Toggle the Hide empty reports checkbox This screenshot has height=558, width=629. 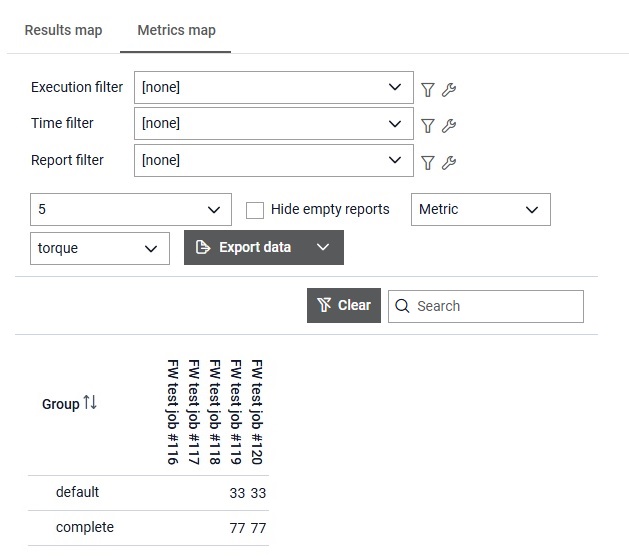[255, 210]
